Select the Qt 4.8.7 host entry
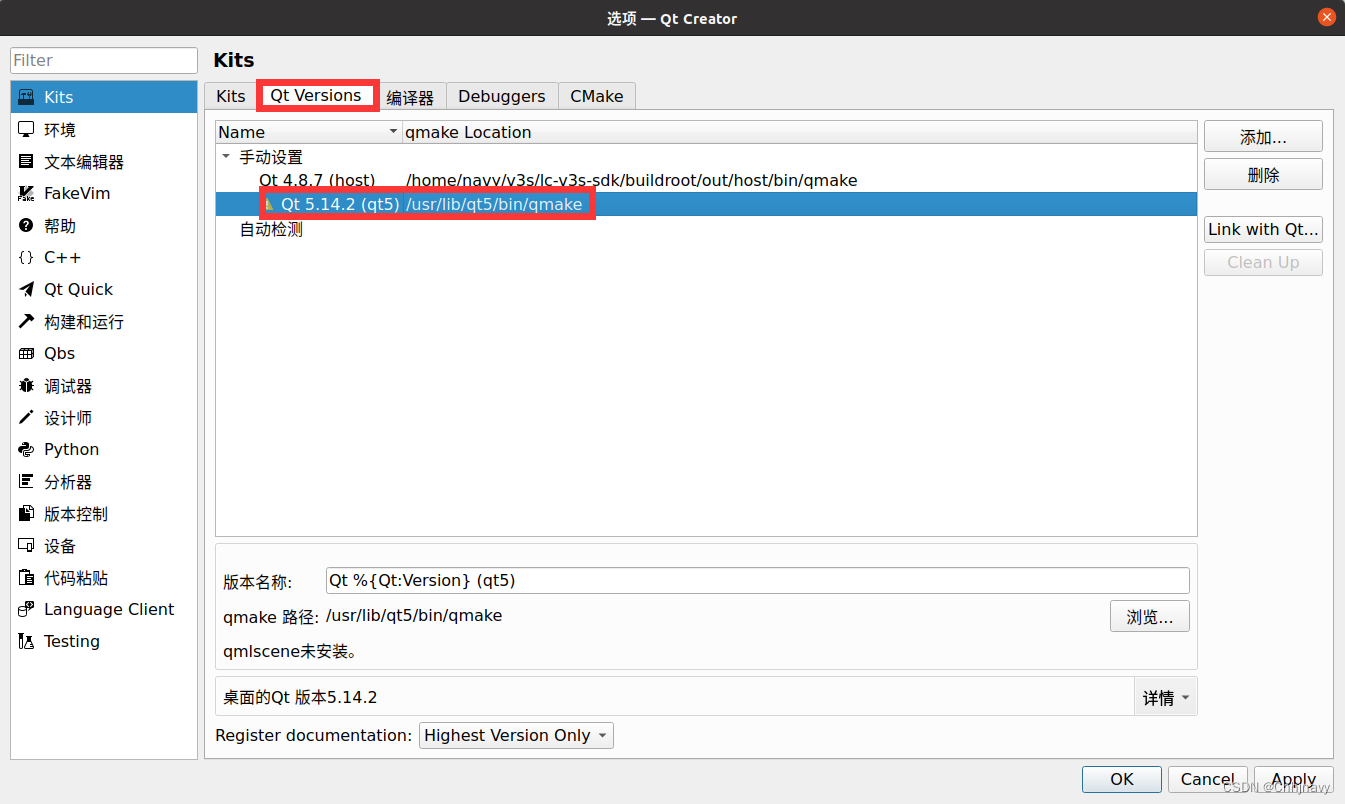1345x804 pixels. pyautogui.click(x=317, y=180)
